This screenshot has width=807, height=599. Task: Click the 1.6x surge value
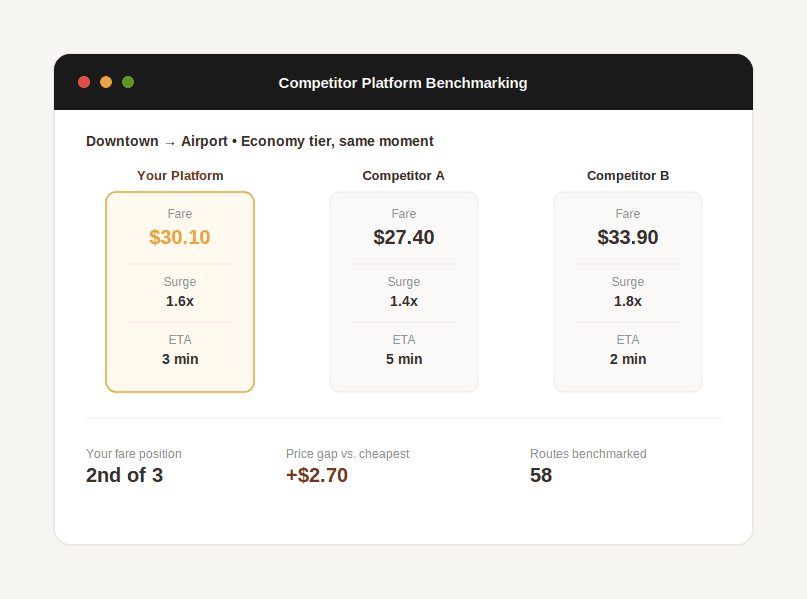coord(180,301)
